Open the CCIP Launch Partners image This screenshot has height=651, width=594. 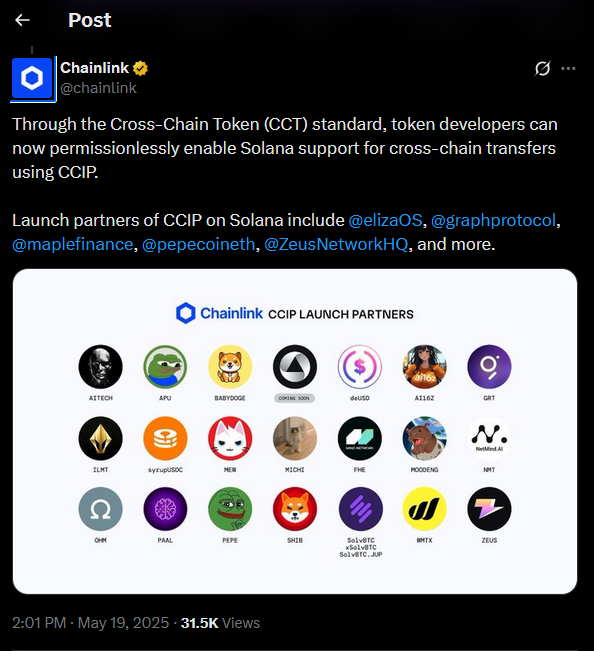(x=295, y=431)
